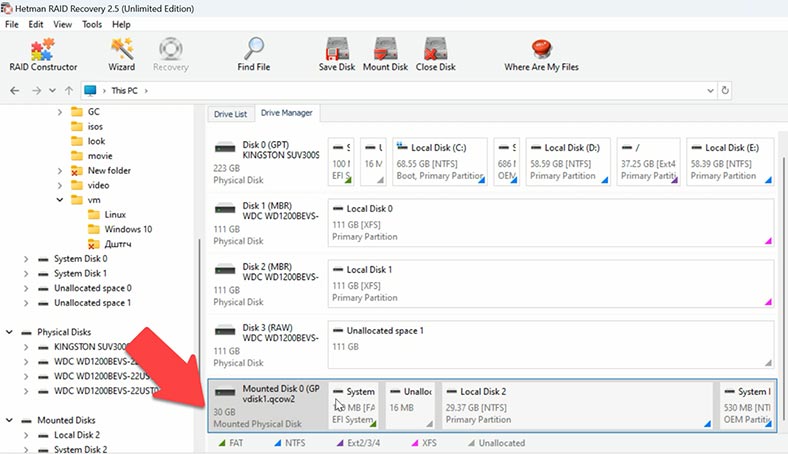Select Disk 3 RAW drive icon
The image size is (788, 454).
pos(225,331)
